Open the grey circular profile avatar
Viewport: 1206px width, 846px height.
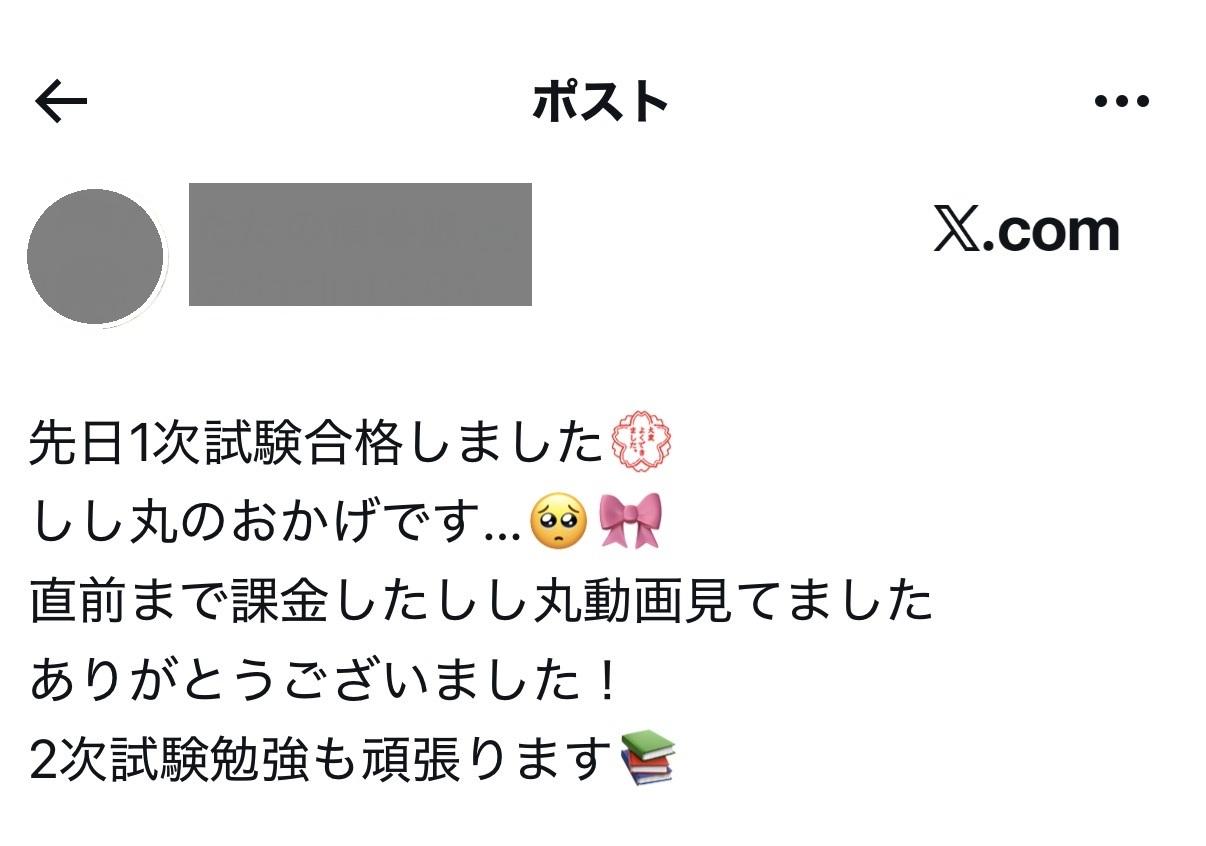[95, 257]
